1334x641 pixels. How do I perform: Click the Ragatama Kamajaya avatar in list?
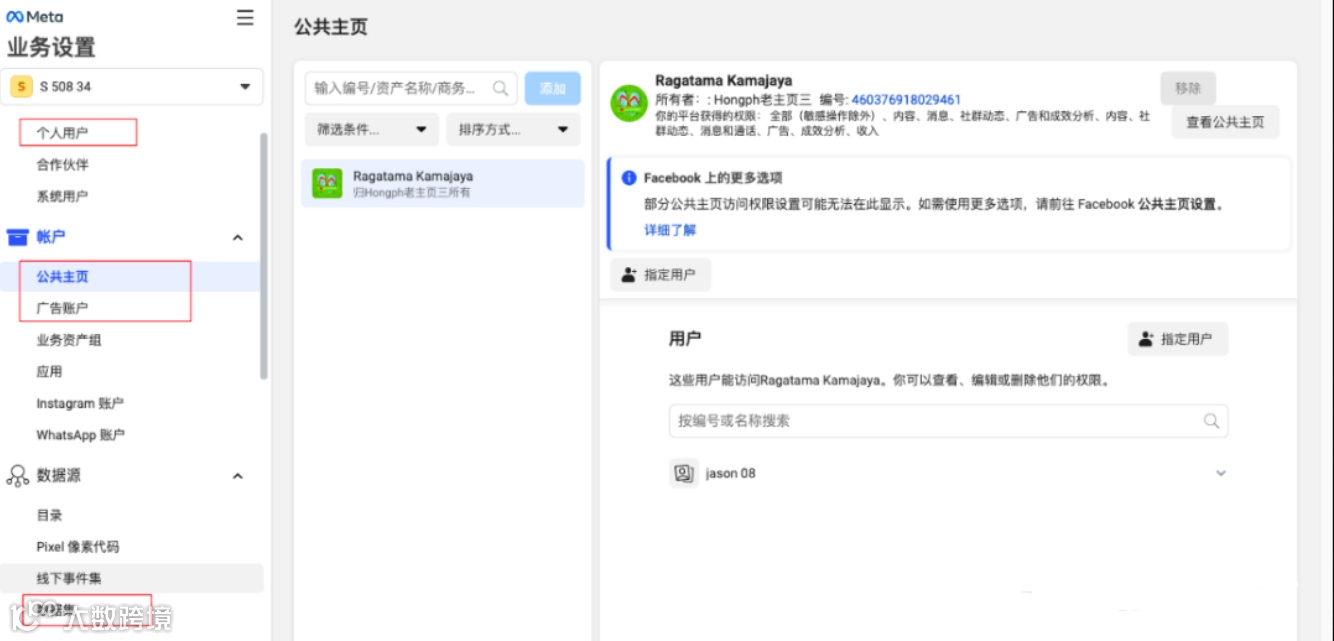pos(327,183)
